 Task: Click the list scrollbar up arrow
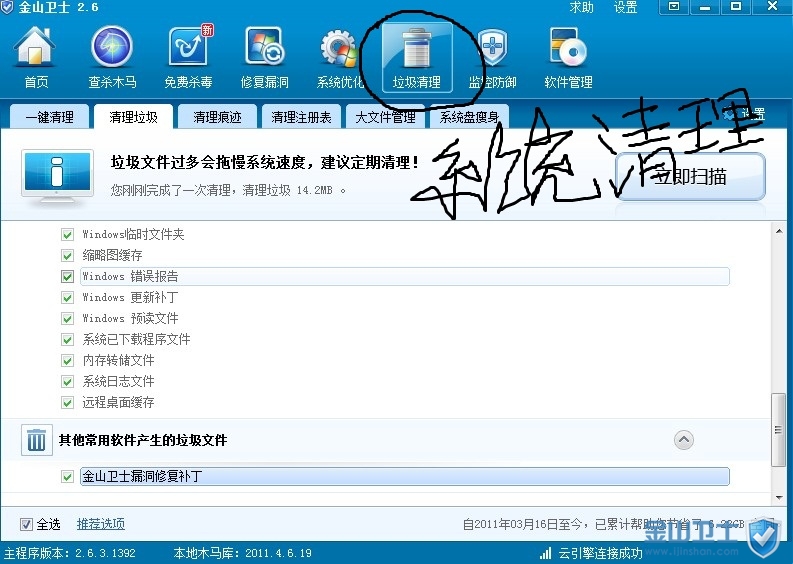[x=779, y=231]
